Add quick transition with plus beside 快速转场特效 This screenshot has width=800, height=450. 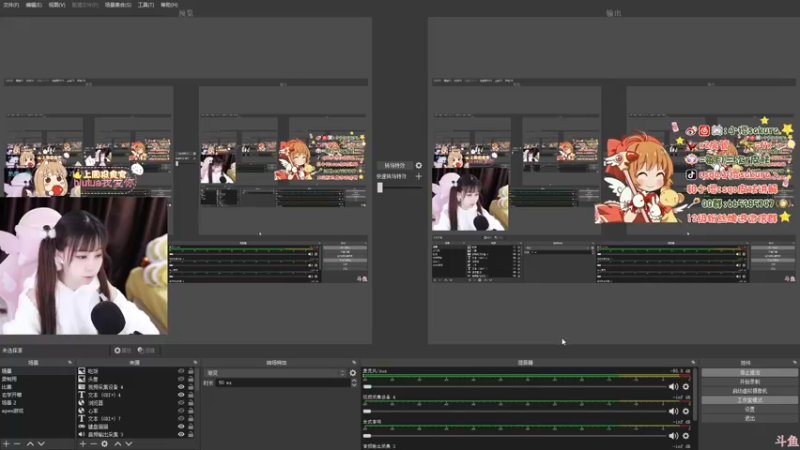coord(418,177)
